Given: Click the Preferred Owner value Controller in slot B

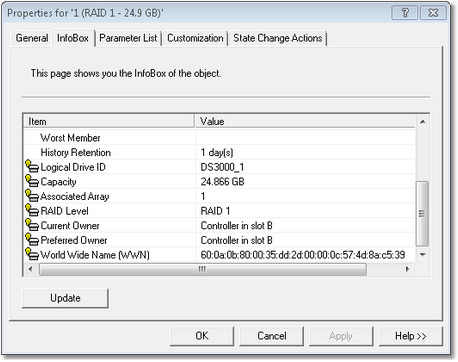Looking at the screenshot, I should tap(236, 240).
